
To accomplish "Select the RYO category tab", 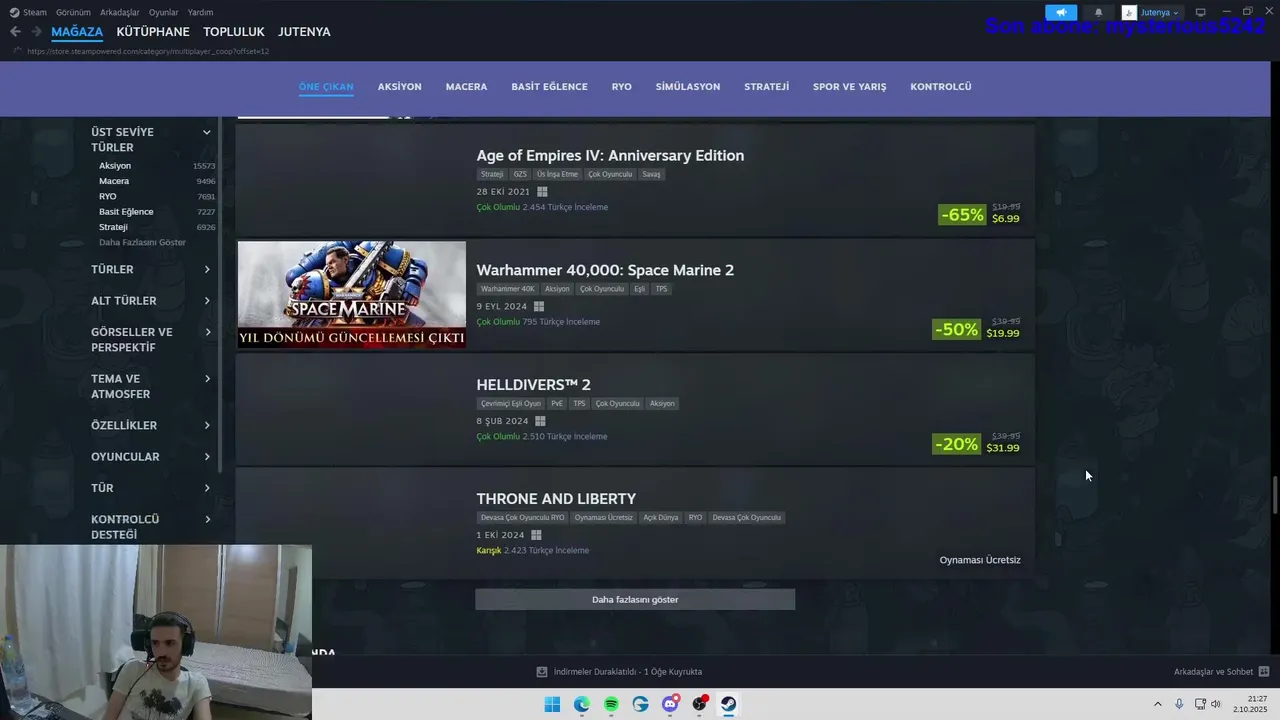I will 622,87.
